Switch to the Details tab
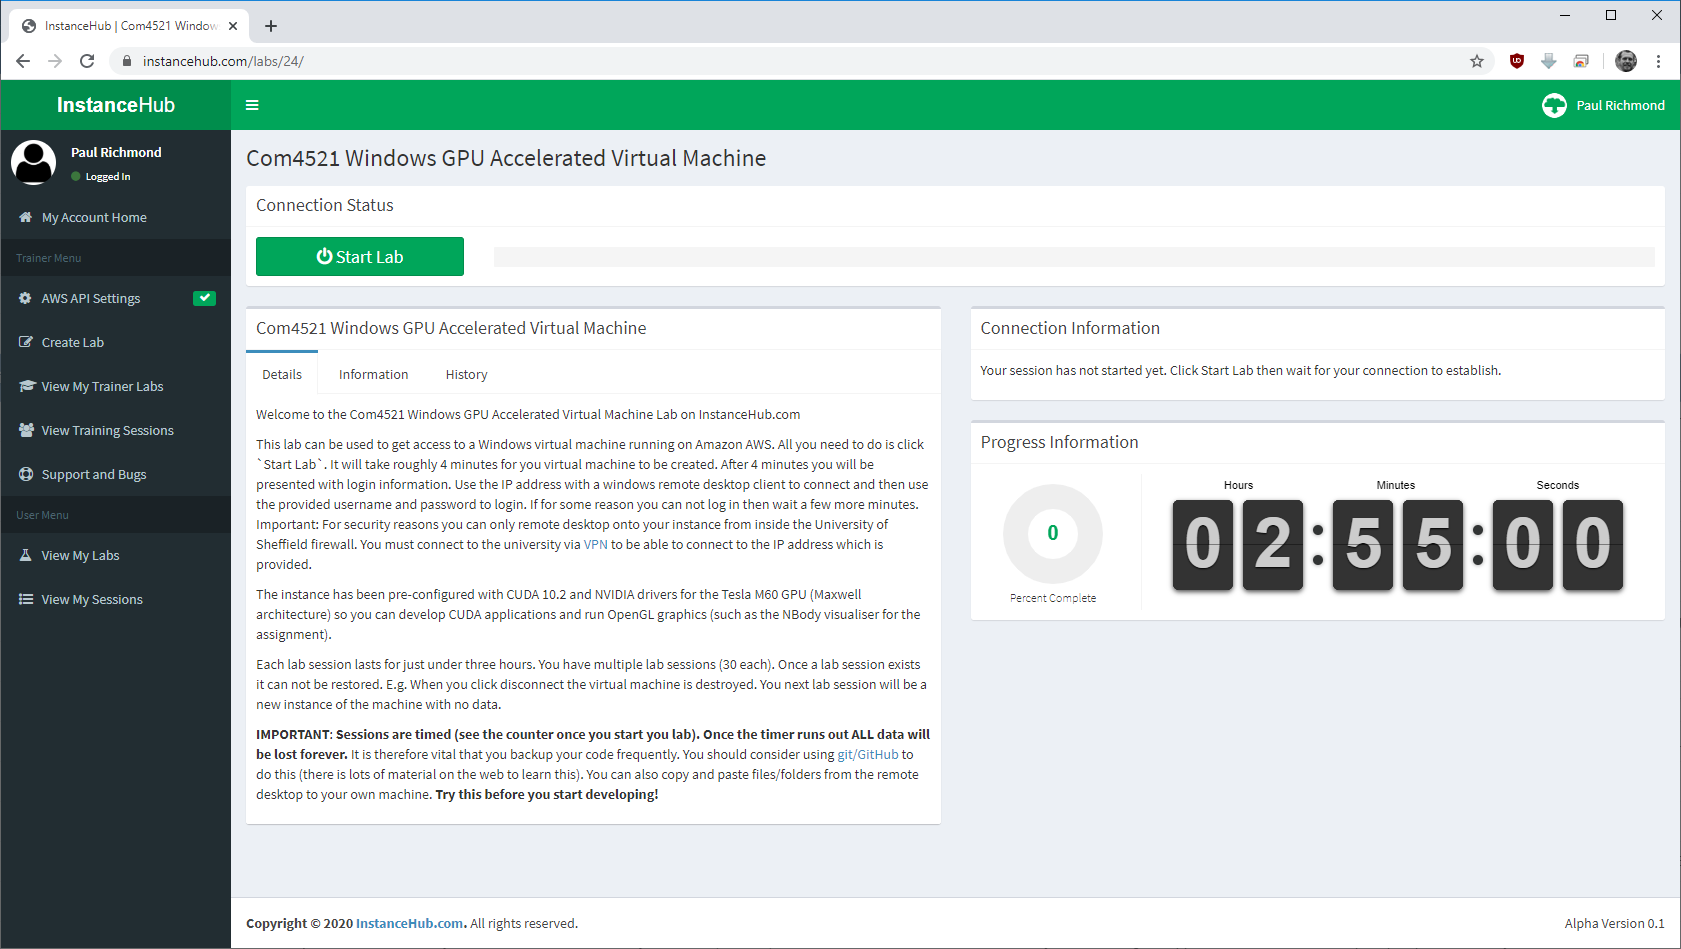 click(x=282, y=374)
